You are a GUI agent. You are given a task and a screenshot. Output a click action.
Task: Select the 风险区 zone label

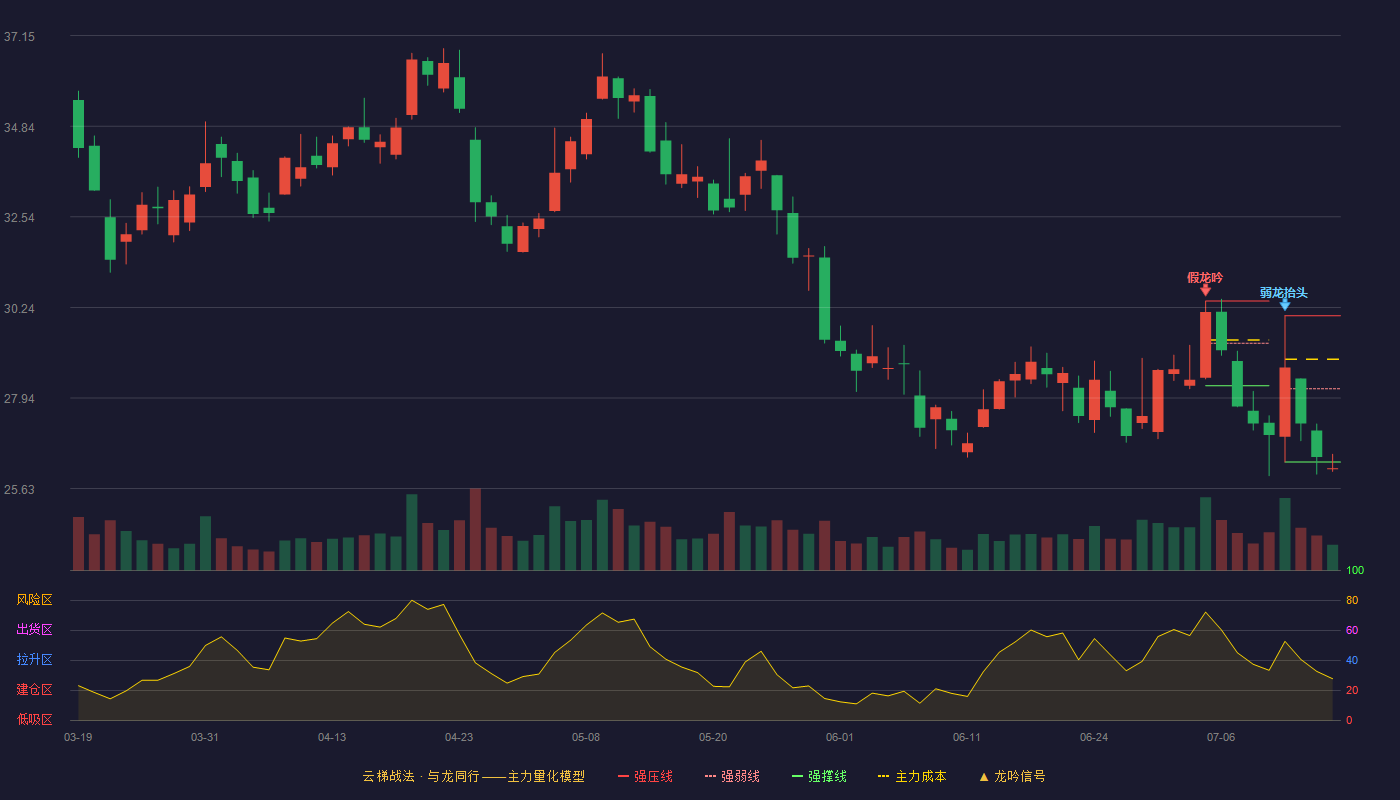(x=34, y=600)
